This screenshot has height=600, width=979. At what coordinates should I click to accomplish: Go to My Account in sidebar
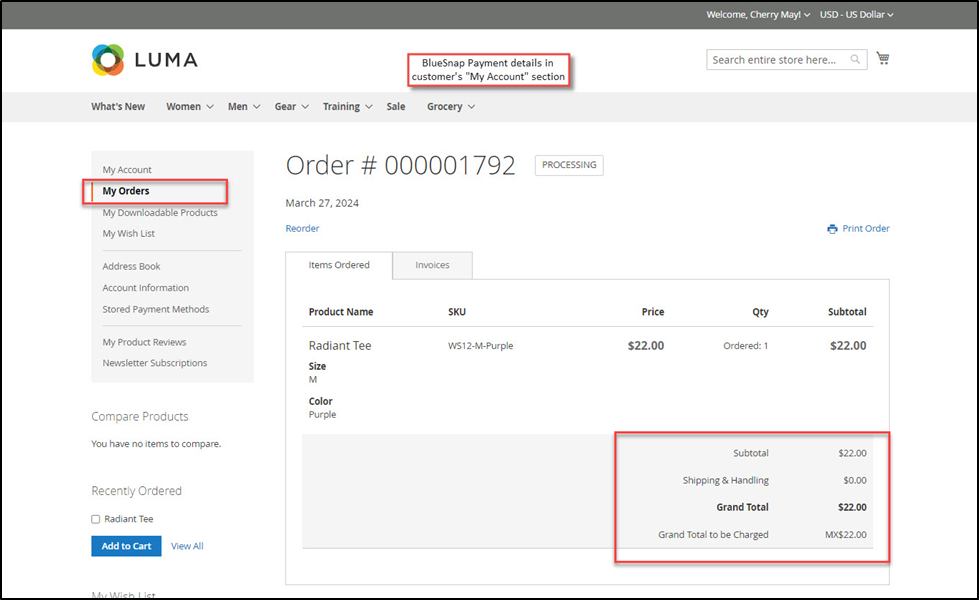click(x=127, y=170)
